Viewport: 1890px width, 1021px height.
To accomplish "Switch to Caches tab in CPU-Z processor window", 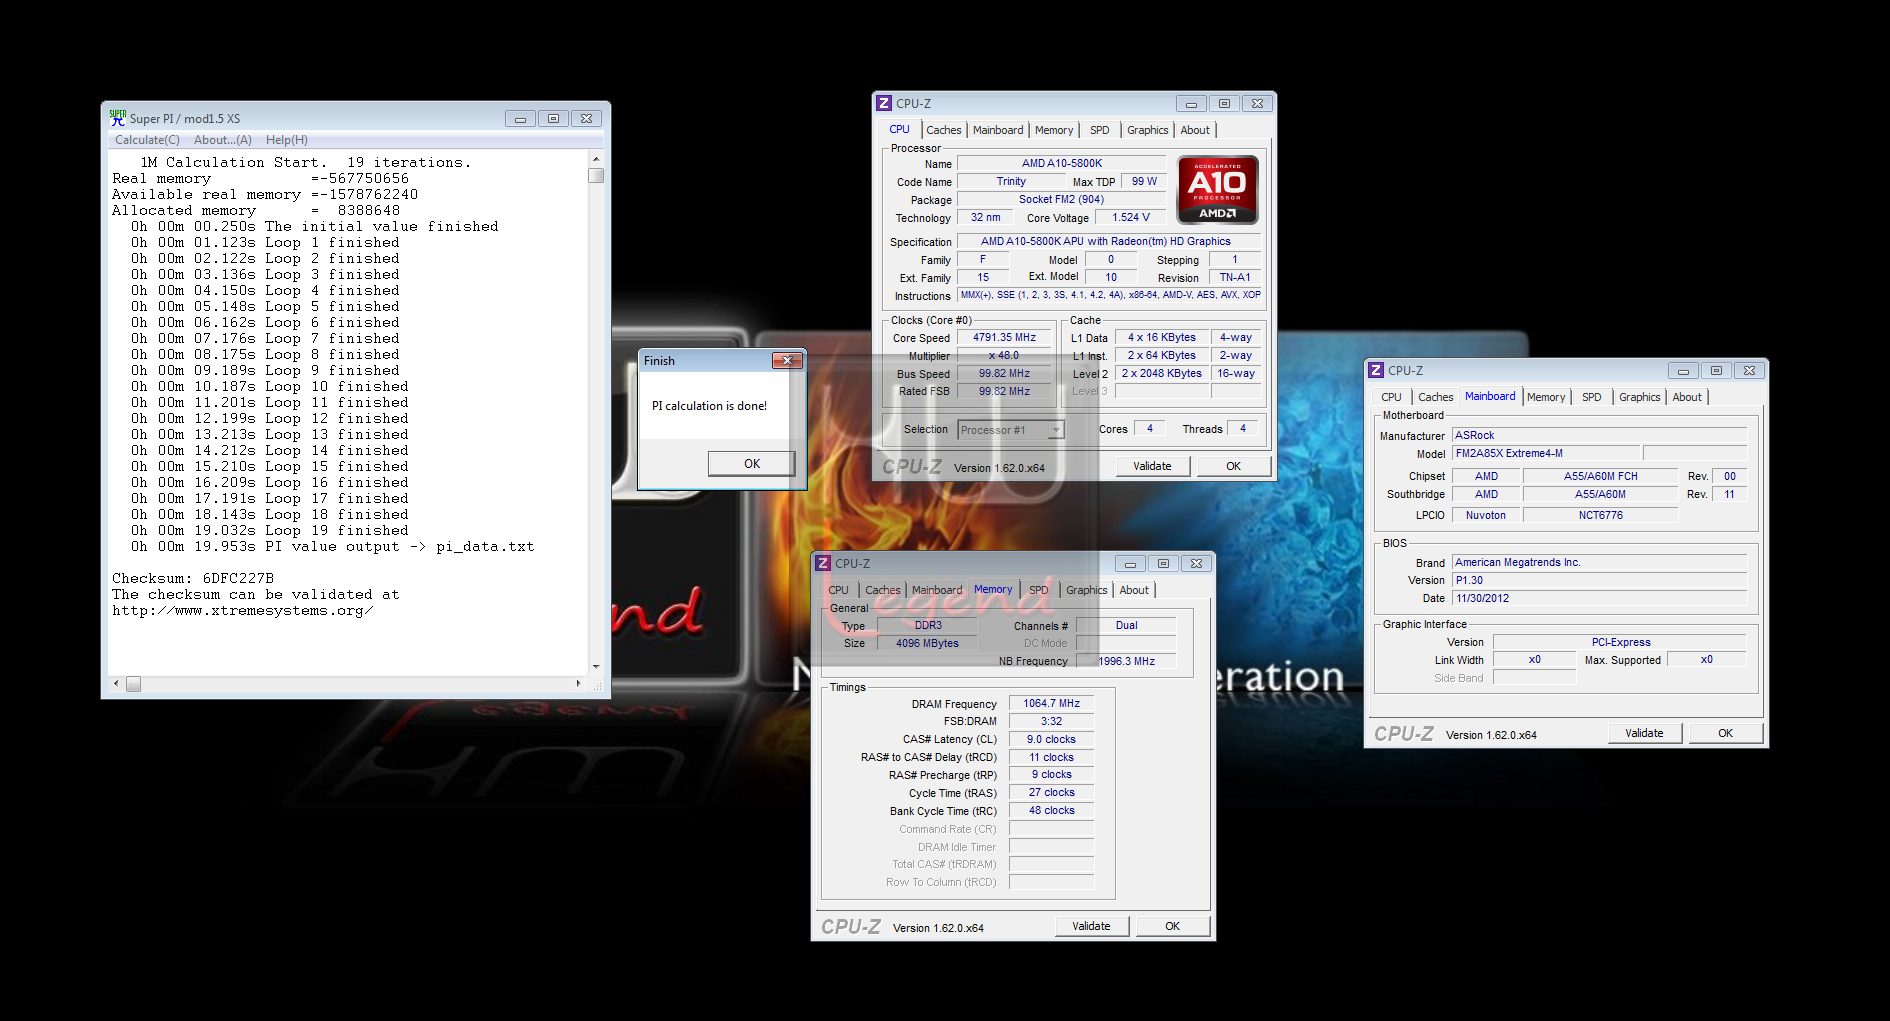I will click(943, 130).
